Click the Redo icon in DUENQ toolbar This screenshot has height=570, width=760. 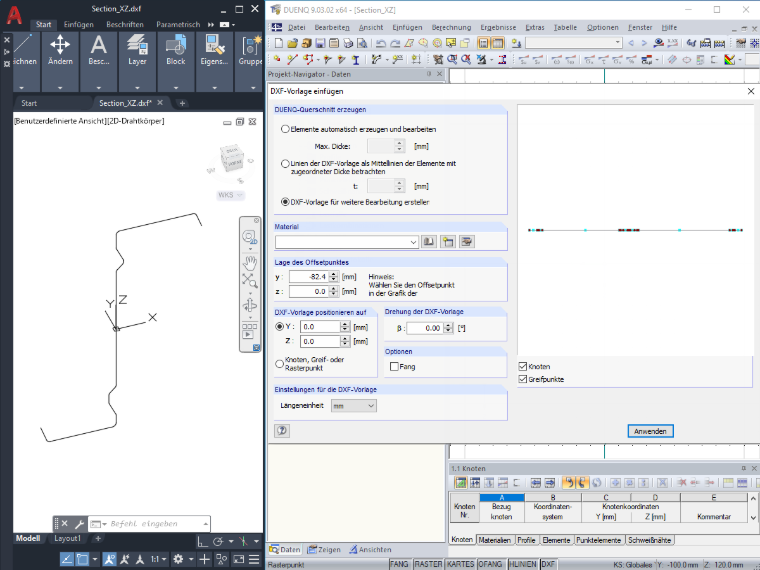(x=395, y=43)
